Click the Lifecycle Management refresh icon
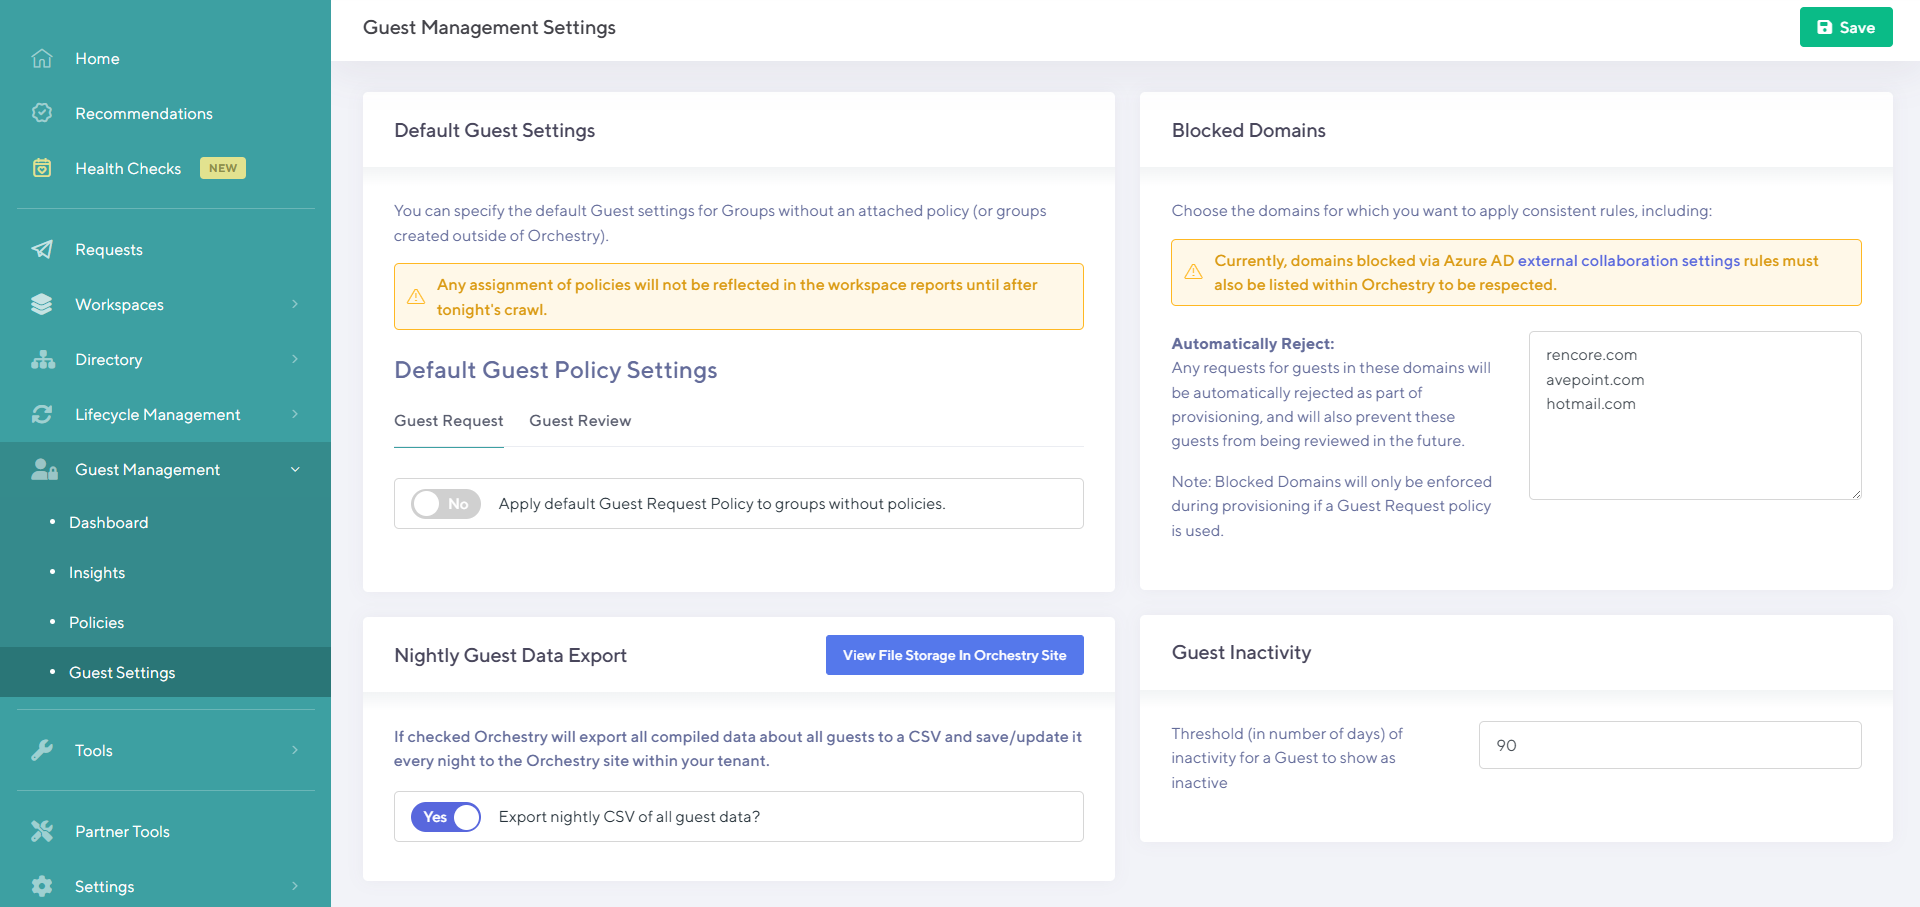Image resolution: width=1920 pixels, height=907 pixels. click(42, 415)
